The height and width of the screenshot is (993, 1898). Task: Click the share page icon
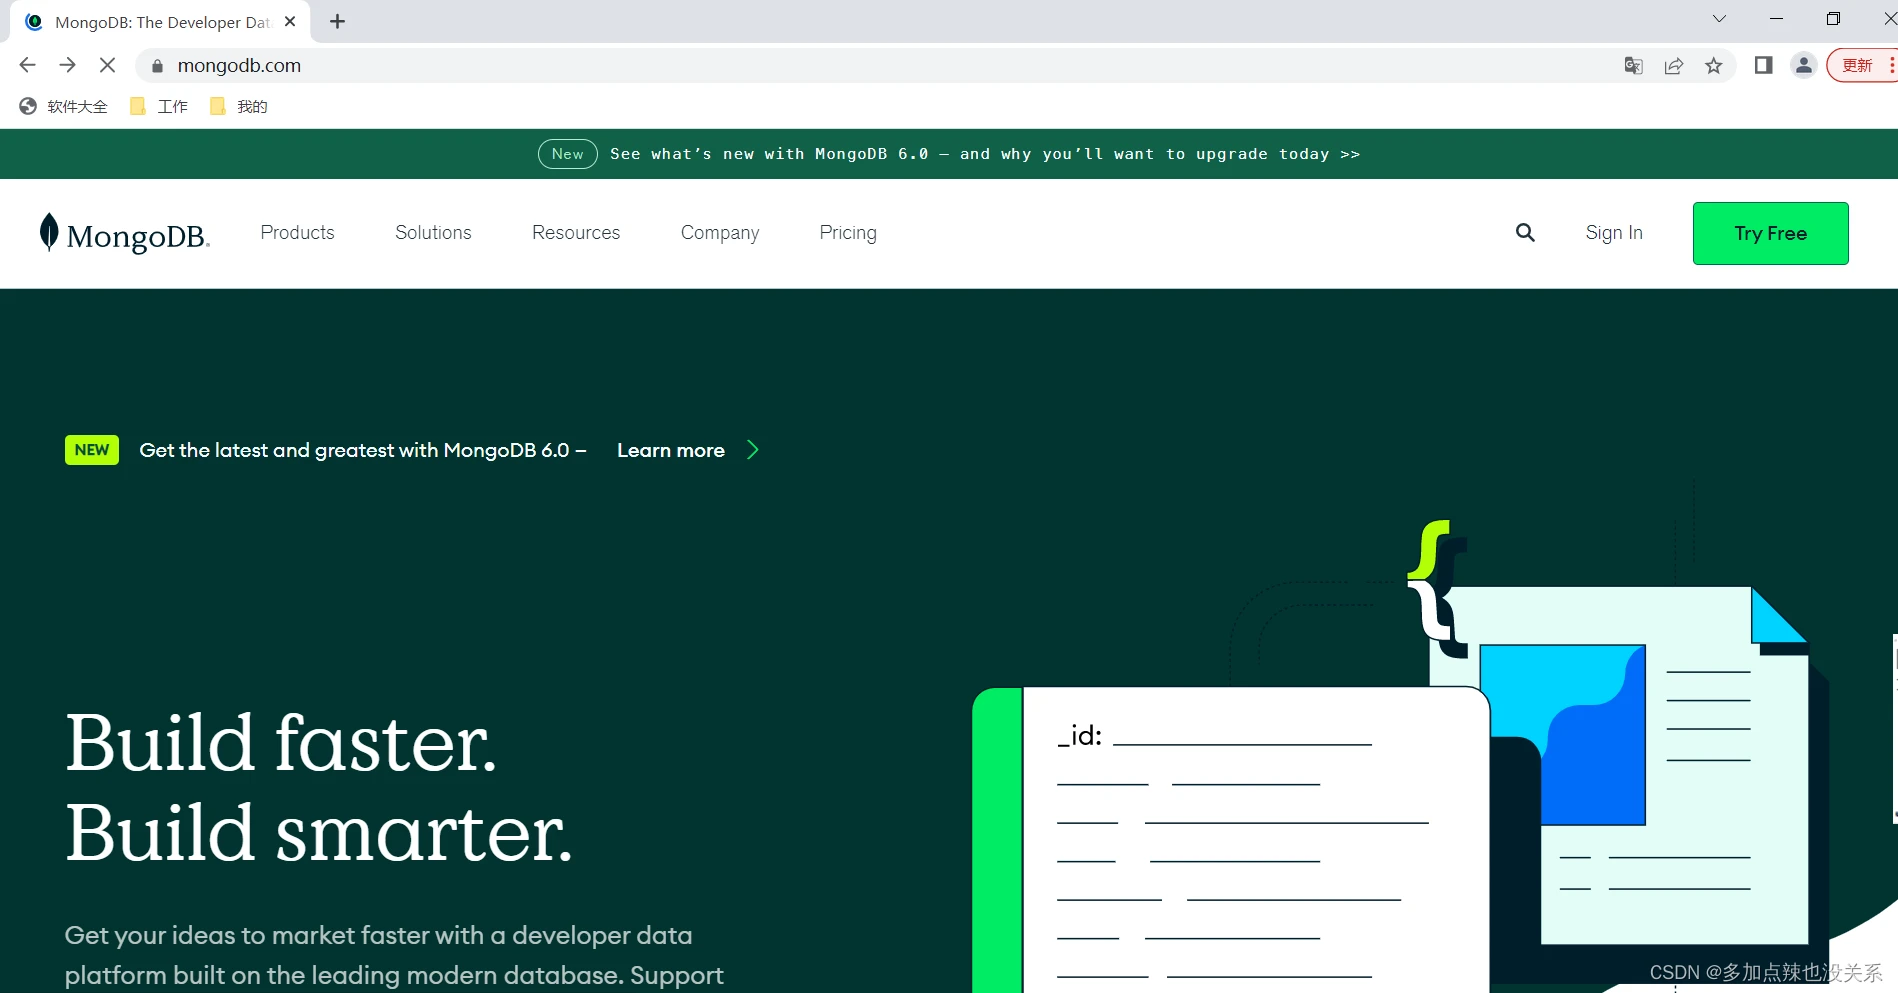pyautogui.click(x=1674, y=66)
